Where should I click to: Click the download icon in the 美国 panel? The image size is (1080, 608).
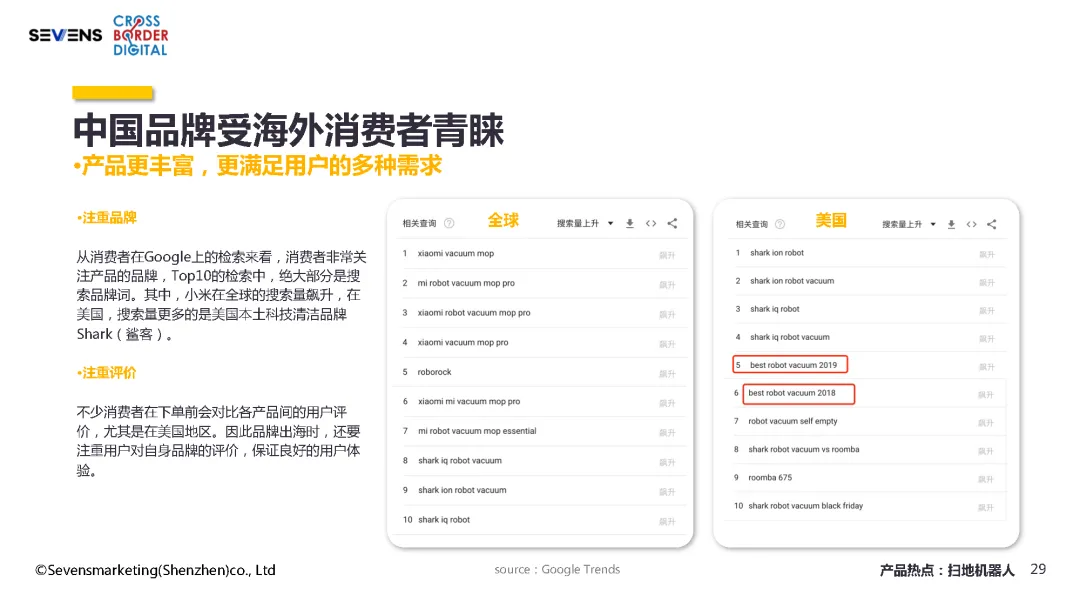point(951,224)
